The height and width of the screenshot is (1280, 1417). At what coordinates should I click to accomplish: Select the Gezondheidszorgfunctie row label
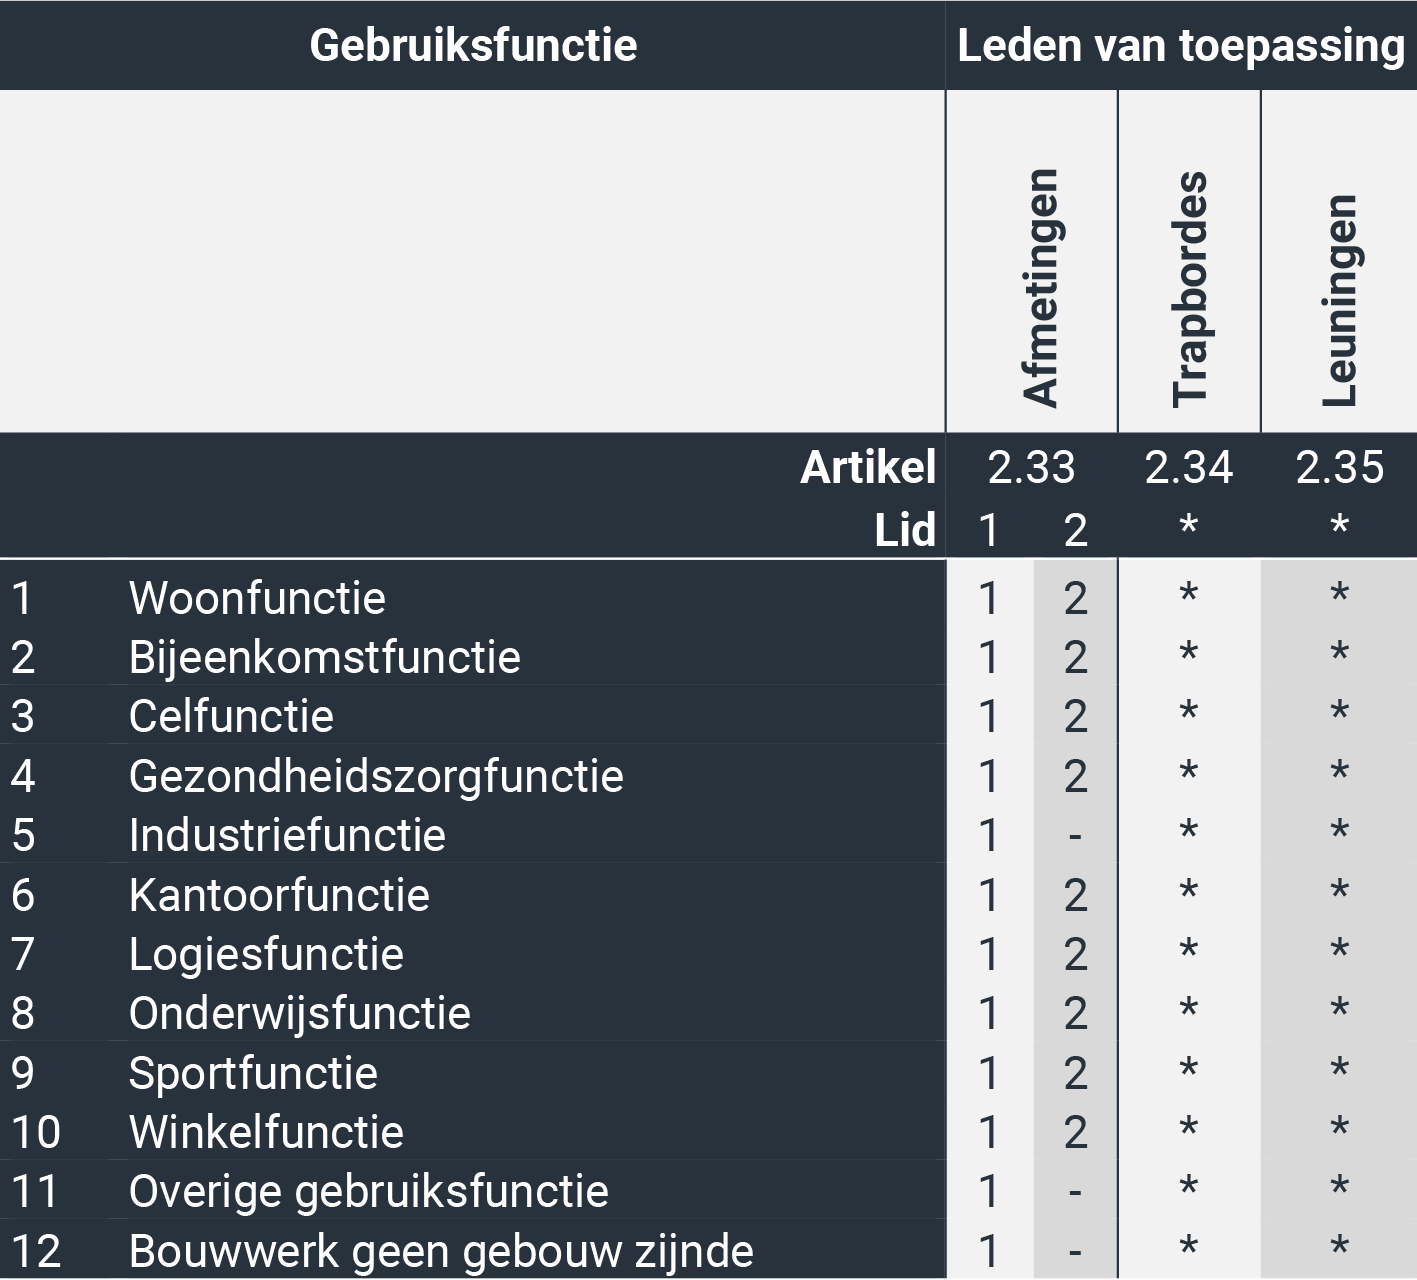[x=376, y=777]
